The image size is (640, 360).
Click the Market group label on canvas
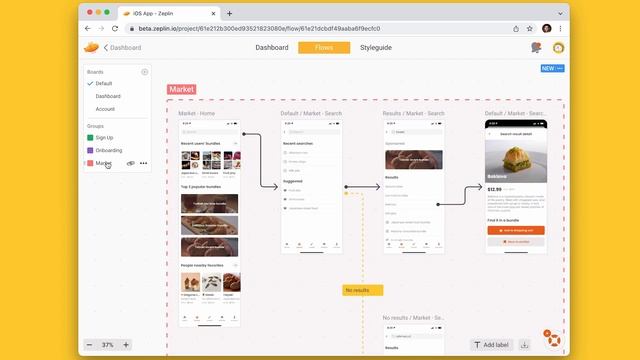(182, 89)
